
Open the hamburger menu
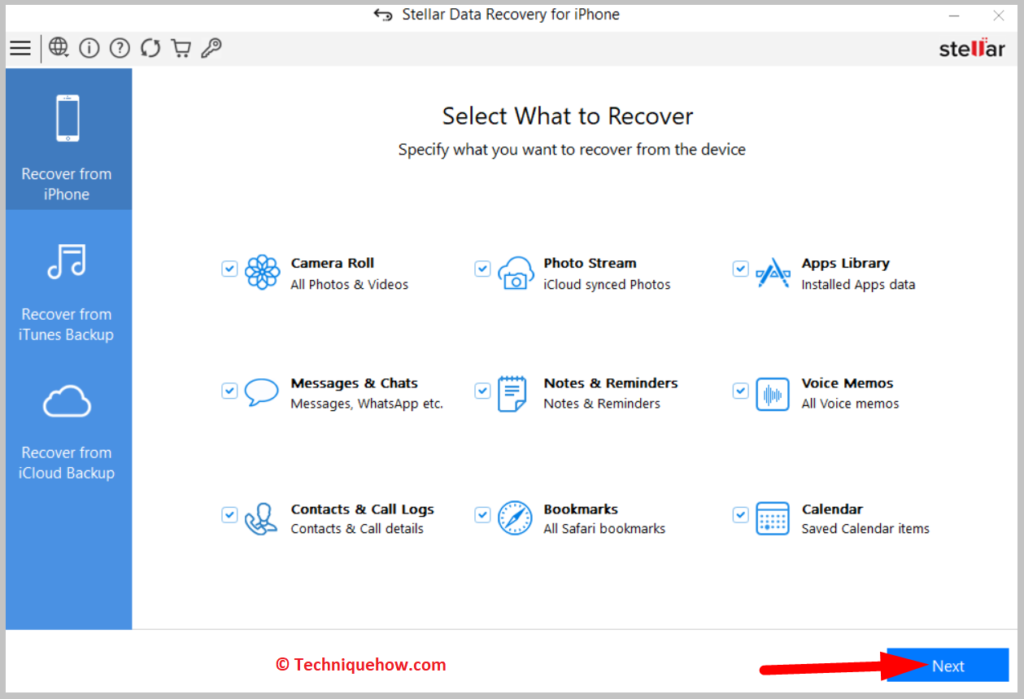click(20, 48)
